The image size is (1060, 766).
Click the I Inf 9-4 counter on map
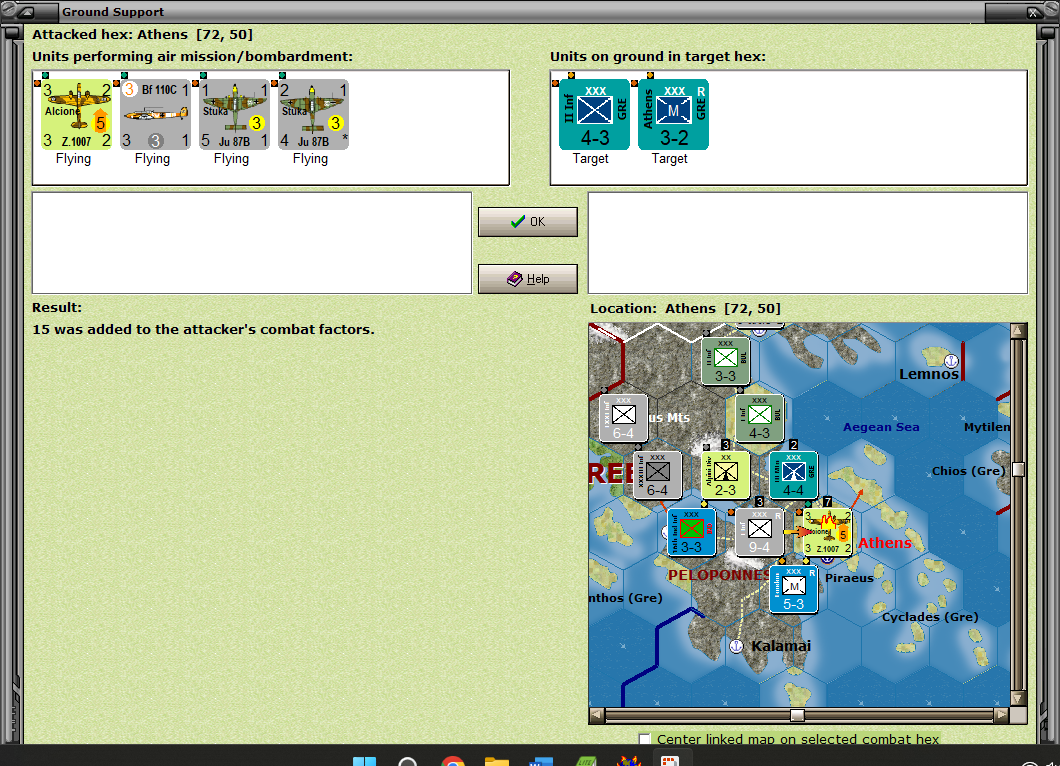[x=759, y=532]
